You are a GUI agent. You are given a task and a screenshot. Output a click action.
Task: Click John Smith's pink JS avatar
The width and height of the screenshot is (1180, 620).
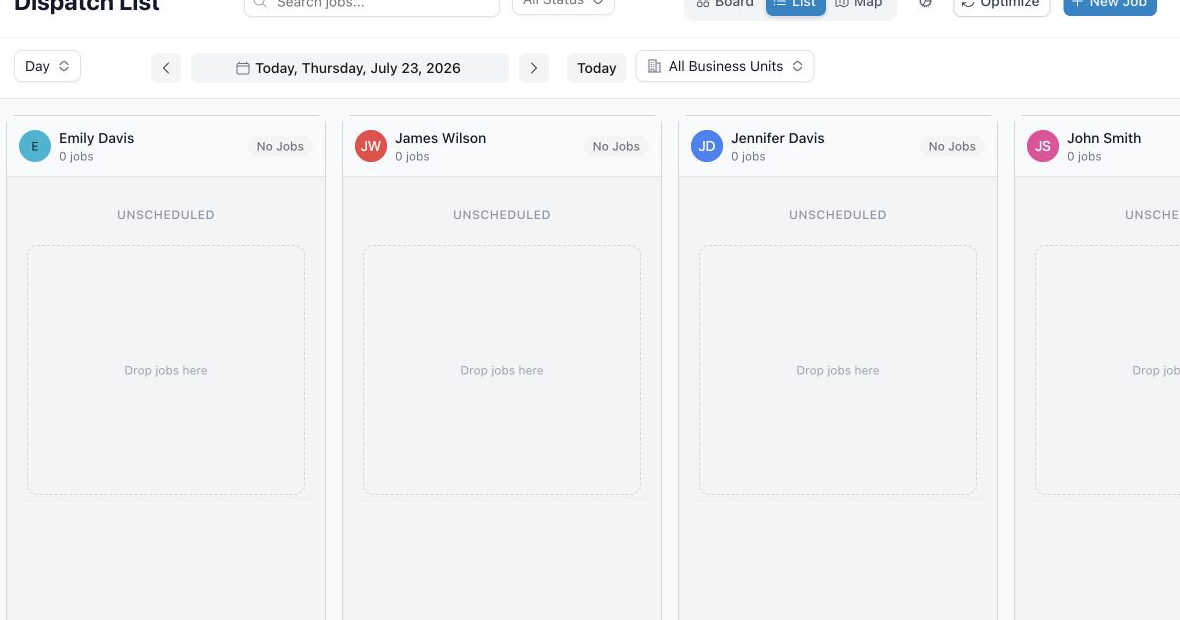[1042, 146]
